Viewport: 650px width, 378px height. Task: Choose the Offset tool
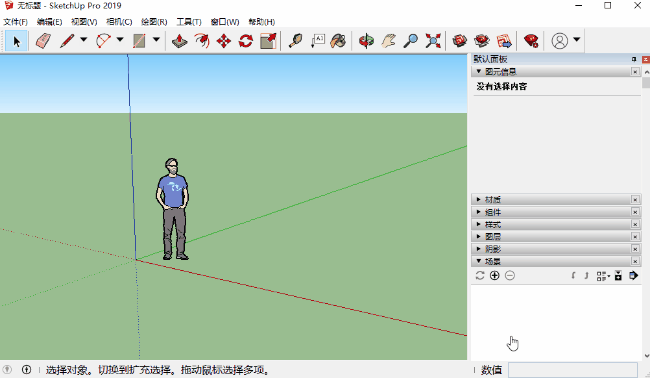click(202, 41)
